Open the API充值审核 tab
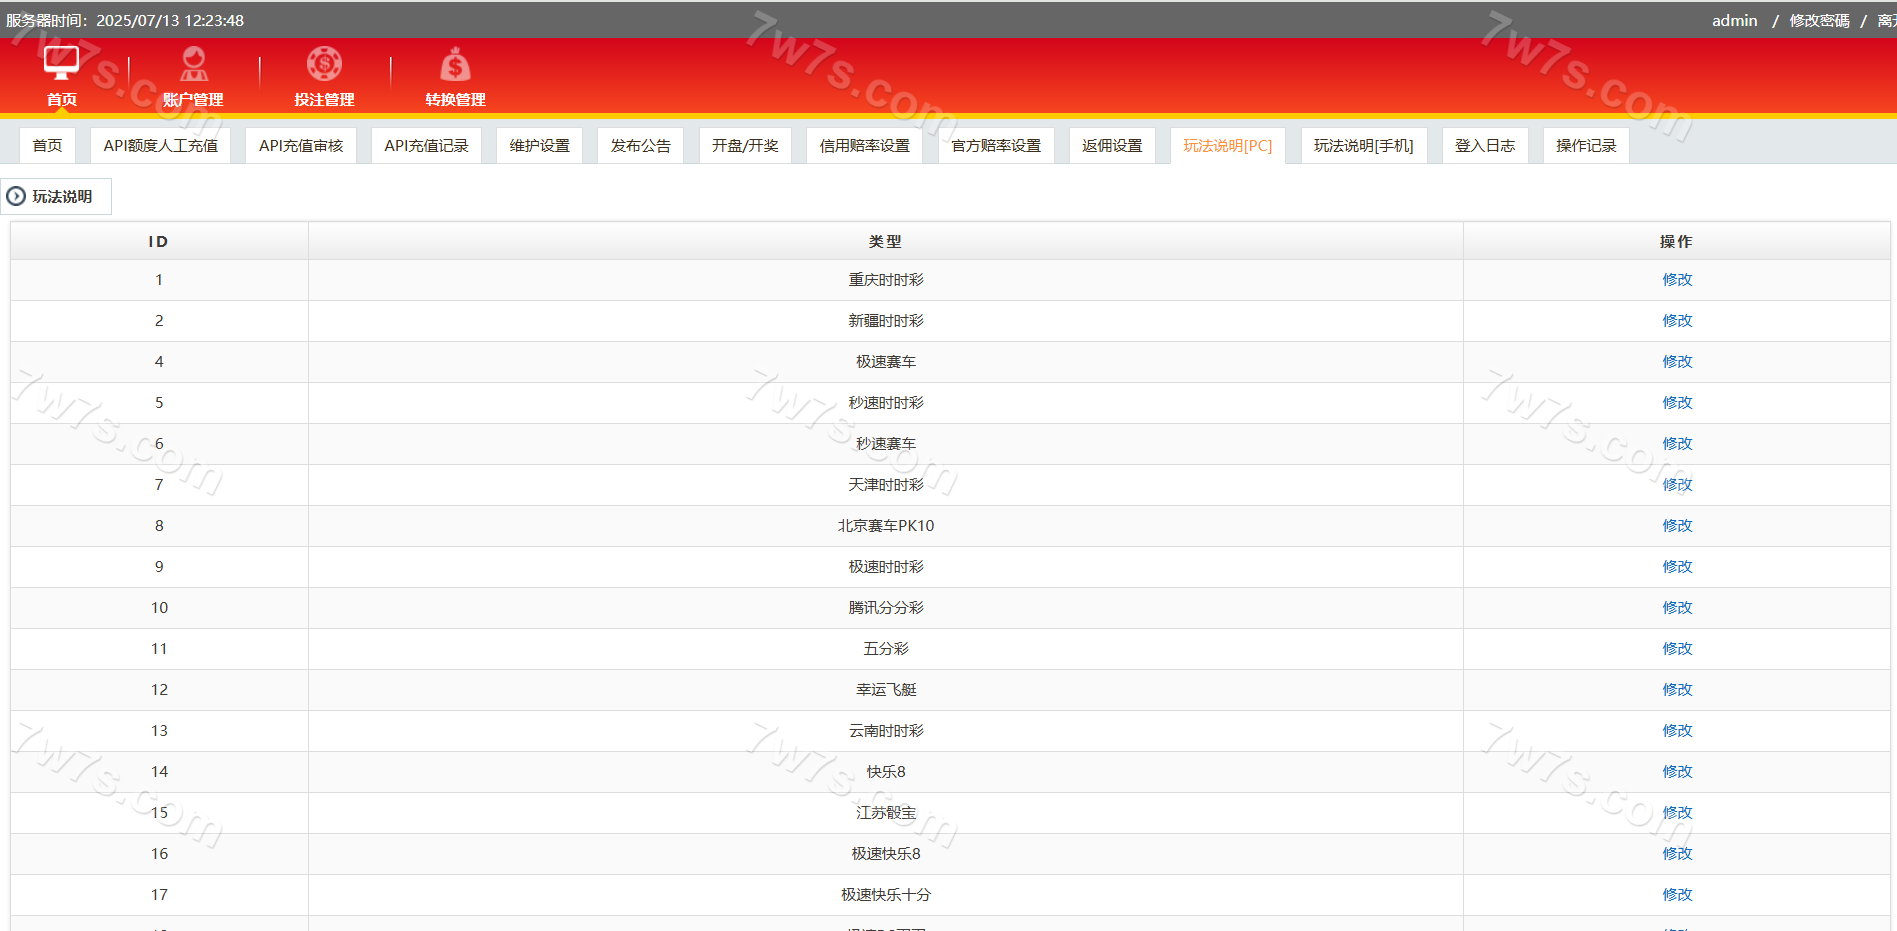The width and height of the screenshot is (1897, 931). click(x=301, y=146)
